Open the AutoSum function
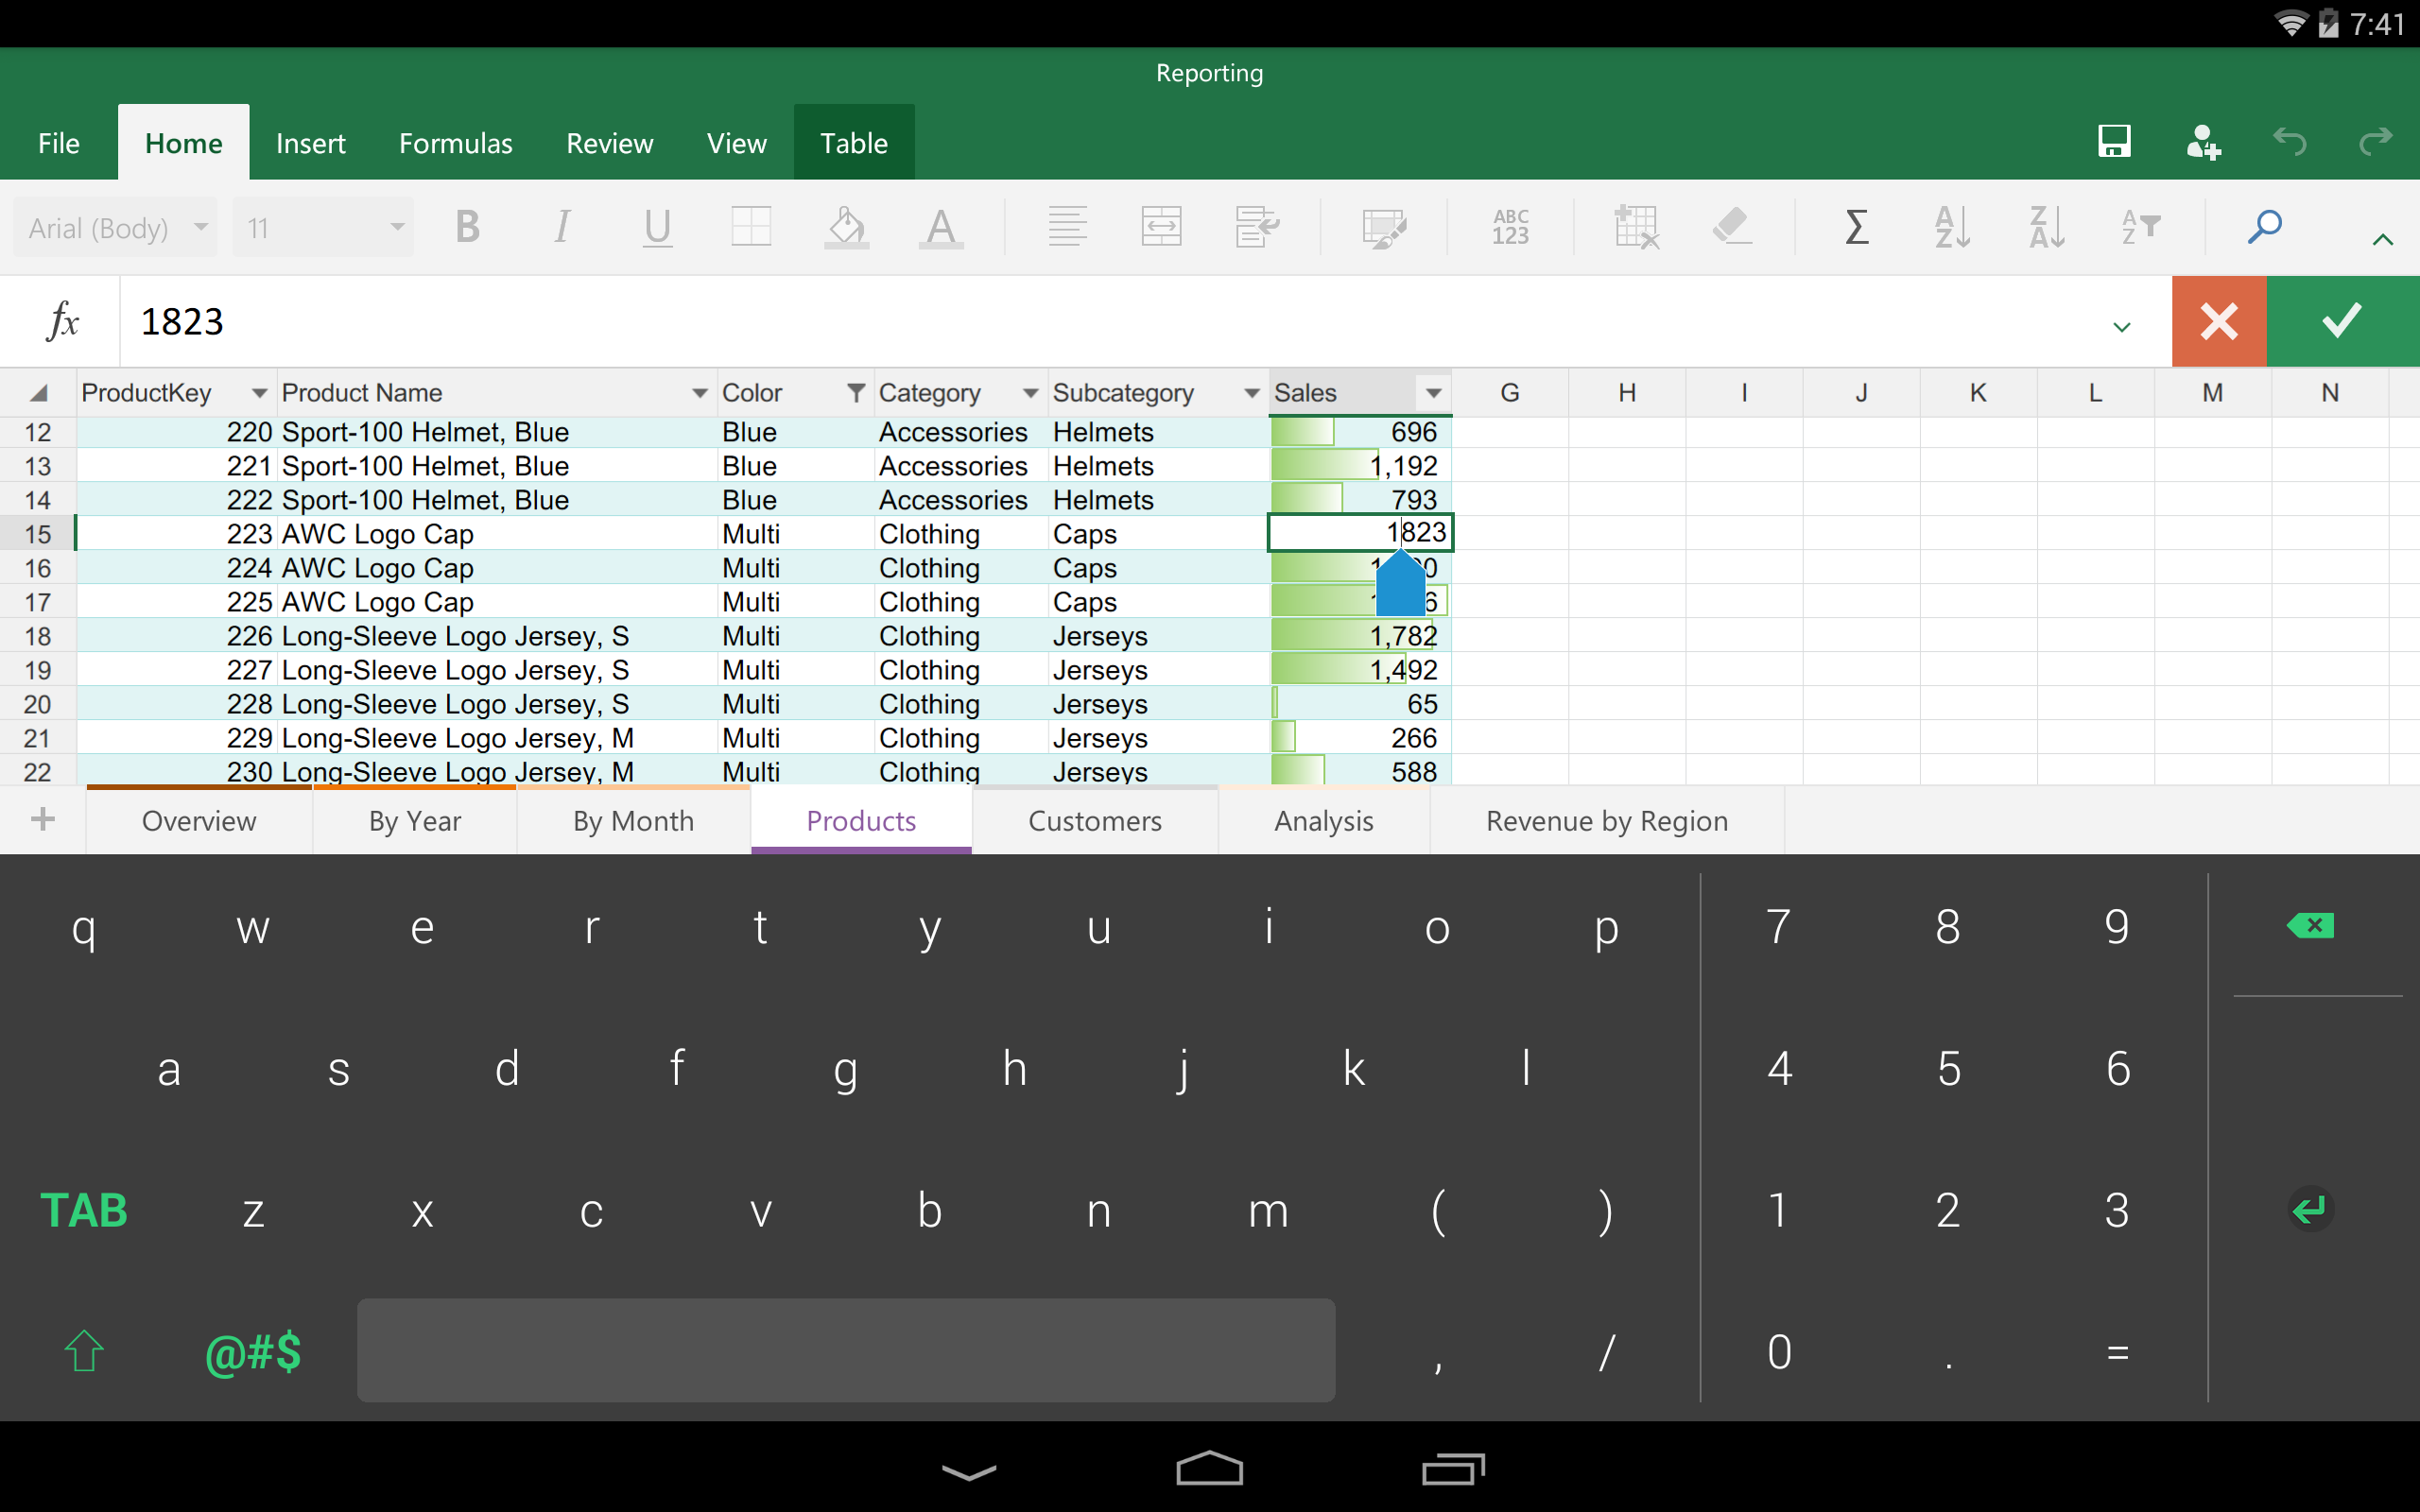 [x=1858, y=227]
